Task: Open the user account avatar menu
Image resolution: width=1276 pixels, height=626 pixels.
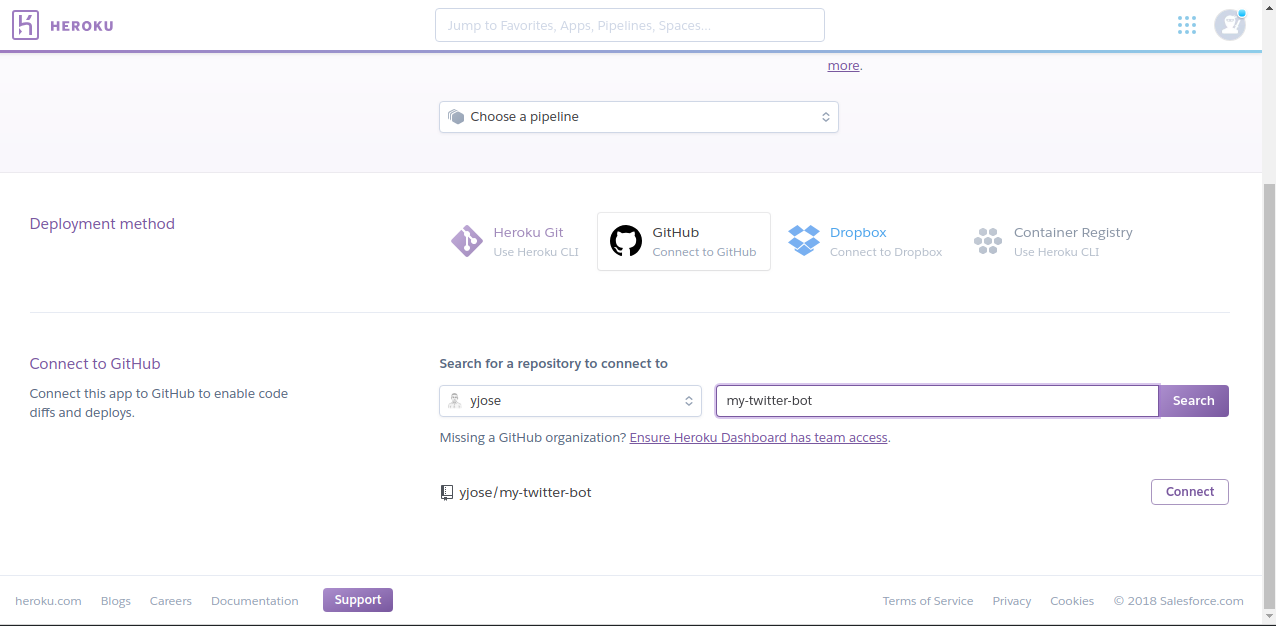Action: pyautogui.click(x=1230, y=25)
